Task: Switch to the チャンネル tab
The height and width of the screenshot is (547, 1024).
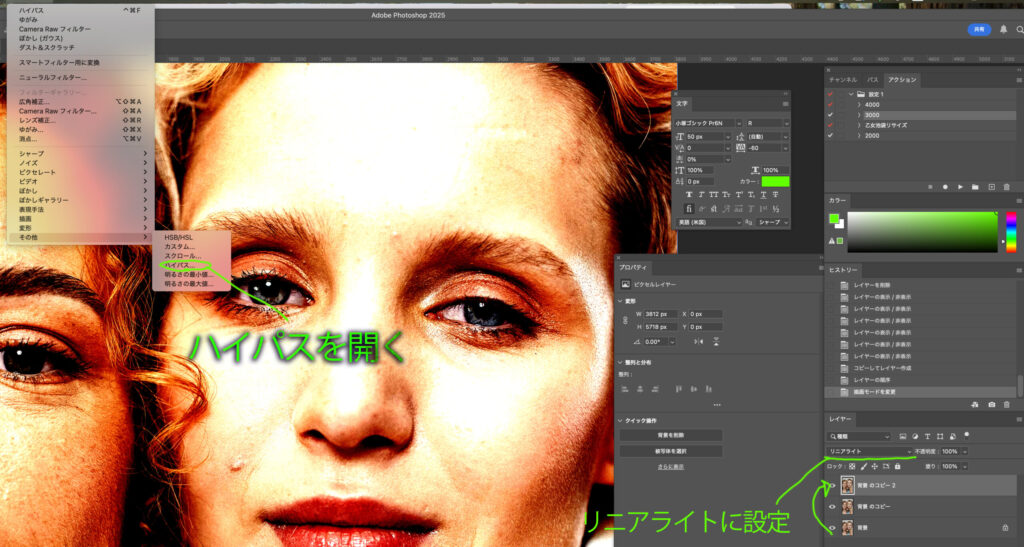Action: click(x=842, y=80)
